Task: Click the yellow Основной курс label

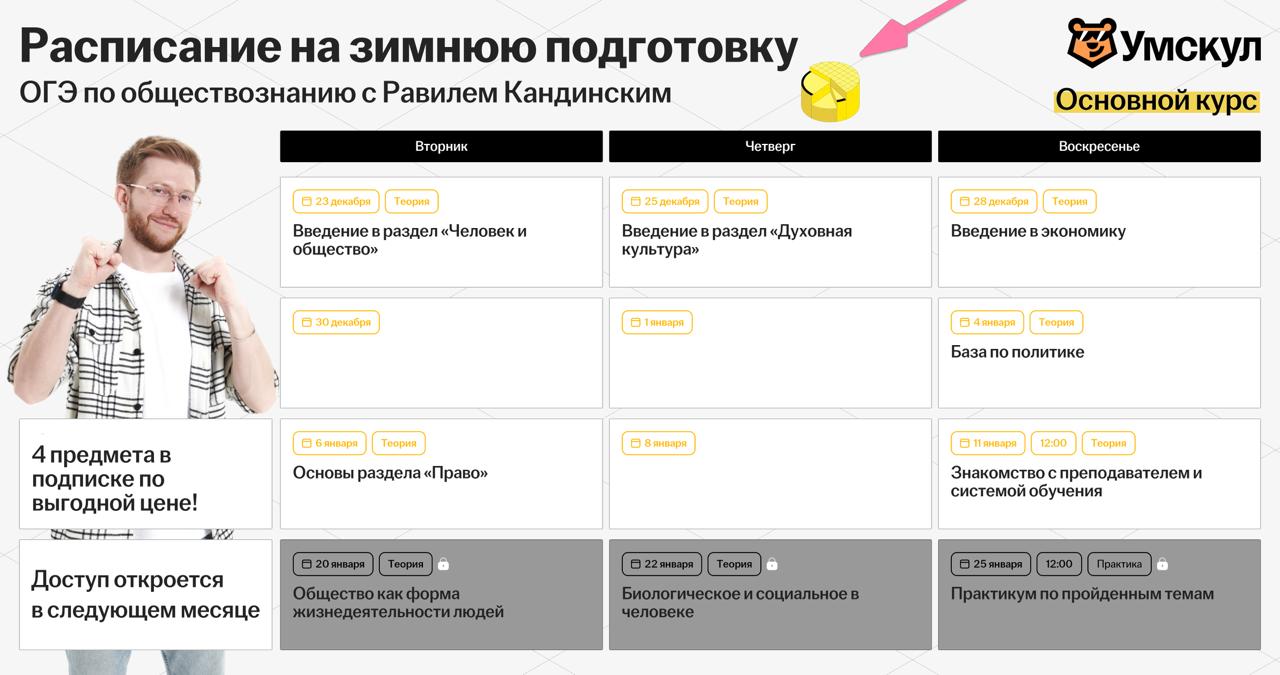Action: [x=1156, y=101]
